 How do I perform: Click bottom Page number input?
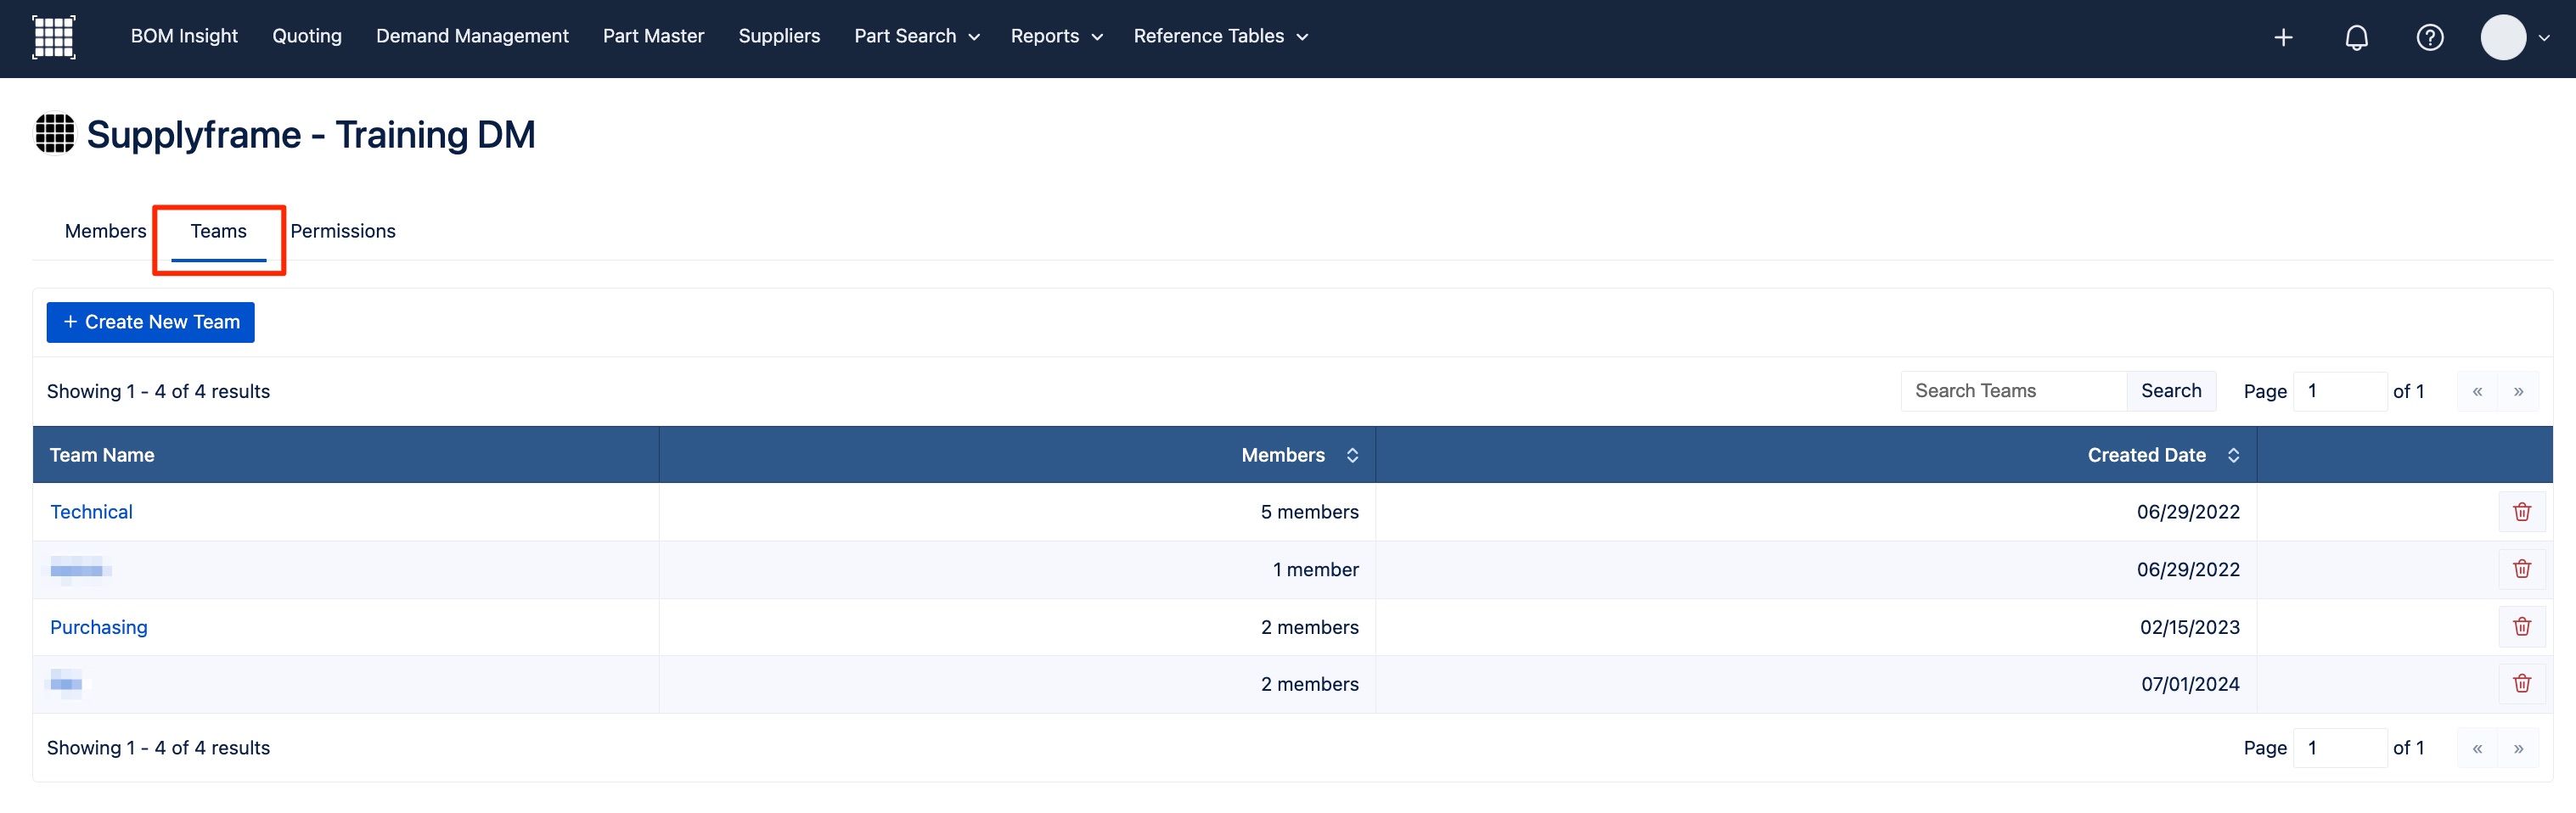[2339, 748]
